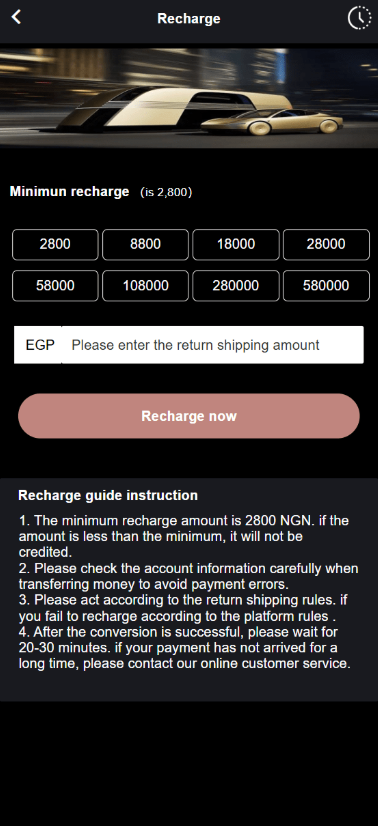Go back with the left arrow icon

16,17
